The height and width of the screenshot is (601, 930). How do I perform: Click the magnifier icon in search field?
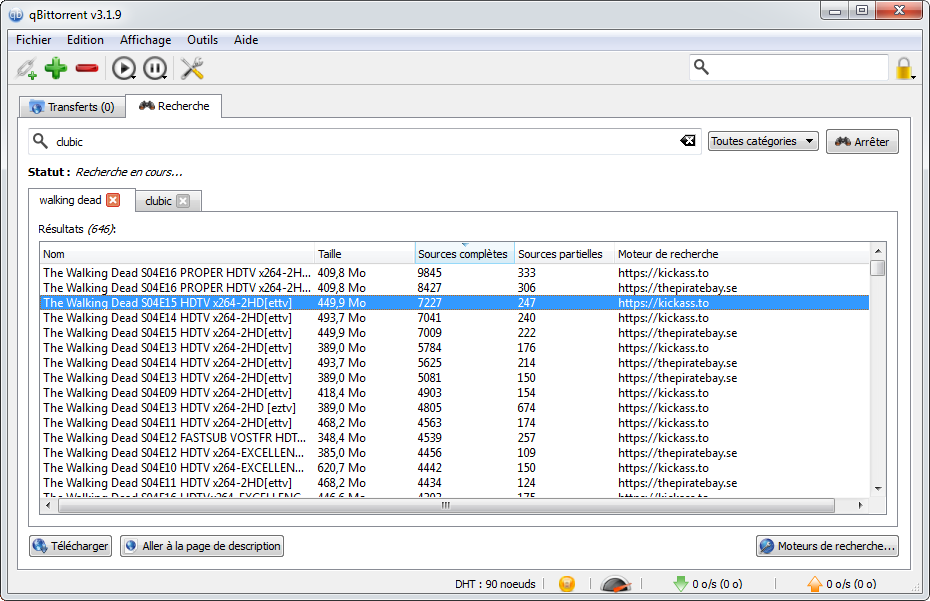coord(40,141)
